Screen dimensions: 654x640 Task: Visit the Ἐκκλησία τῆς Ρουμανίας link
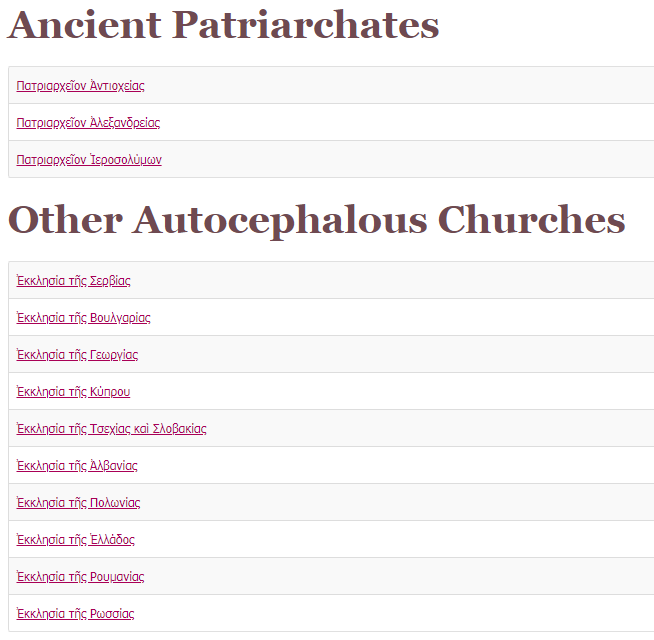pos(80,577)
